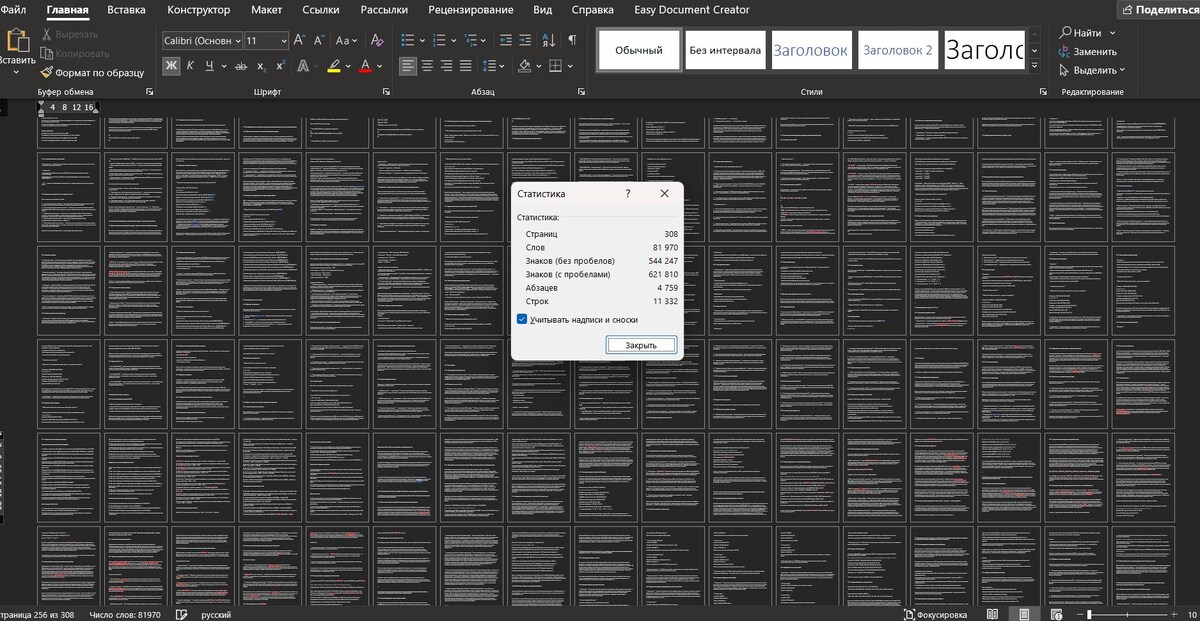Apply strikethrough formatting
Image resolution: width=1200 pixels, height=621 pixels.
[240, 66]
